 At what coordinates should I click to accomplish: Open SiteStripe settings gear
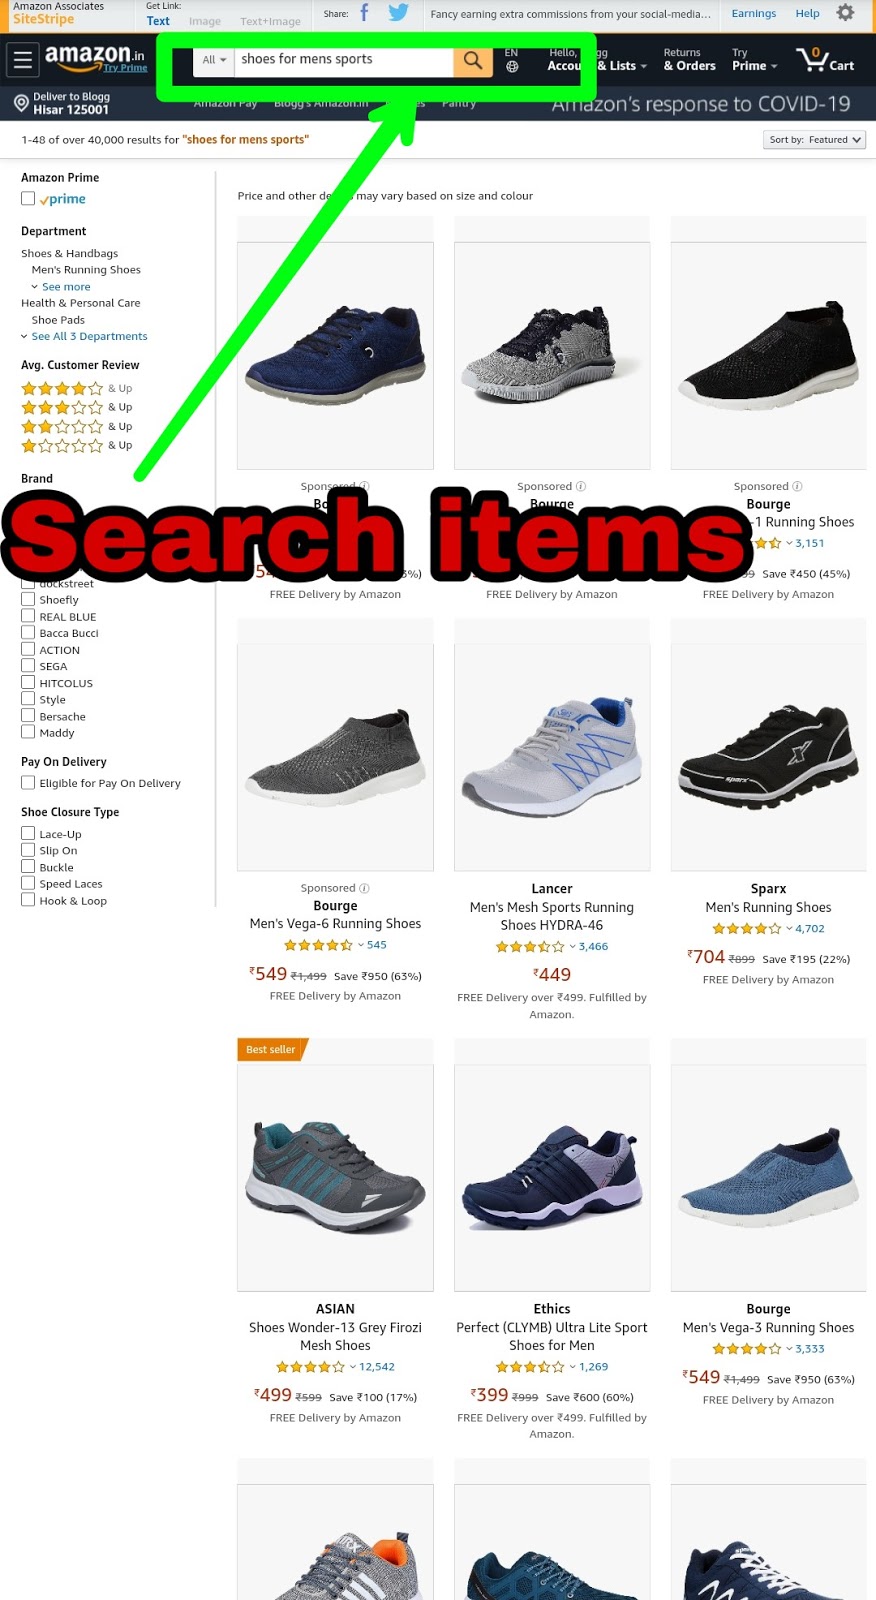pyautogui.click(x=845, y=13)
